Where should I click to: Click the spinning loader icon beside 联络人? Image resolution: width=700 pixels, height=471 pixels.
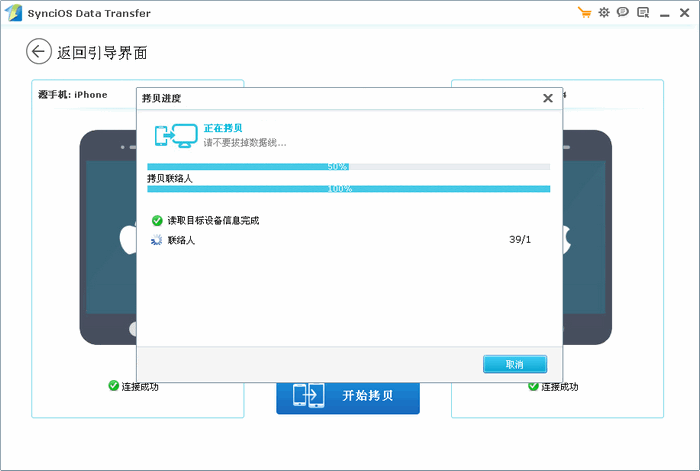(156, 240)
